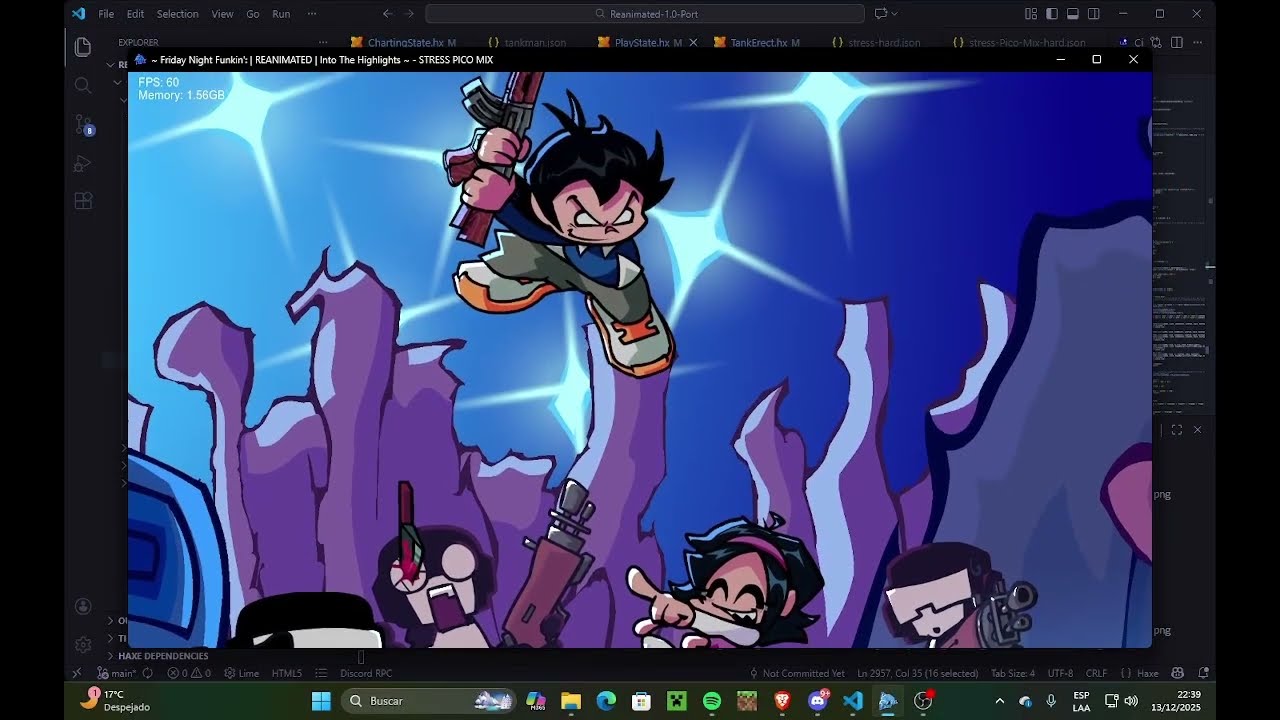The image size is (1280, 720).
Task: Click the taskbar Buscar search box
Action: pos(429,701)
